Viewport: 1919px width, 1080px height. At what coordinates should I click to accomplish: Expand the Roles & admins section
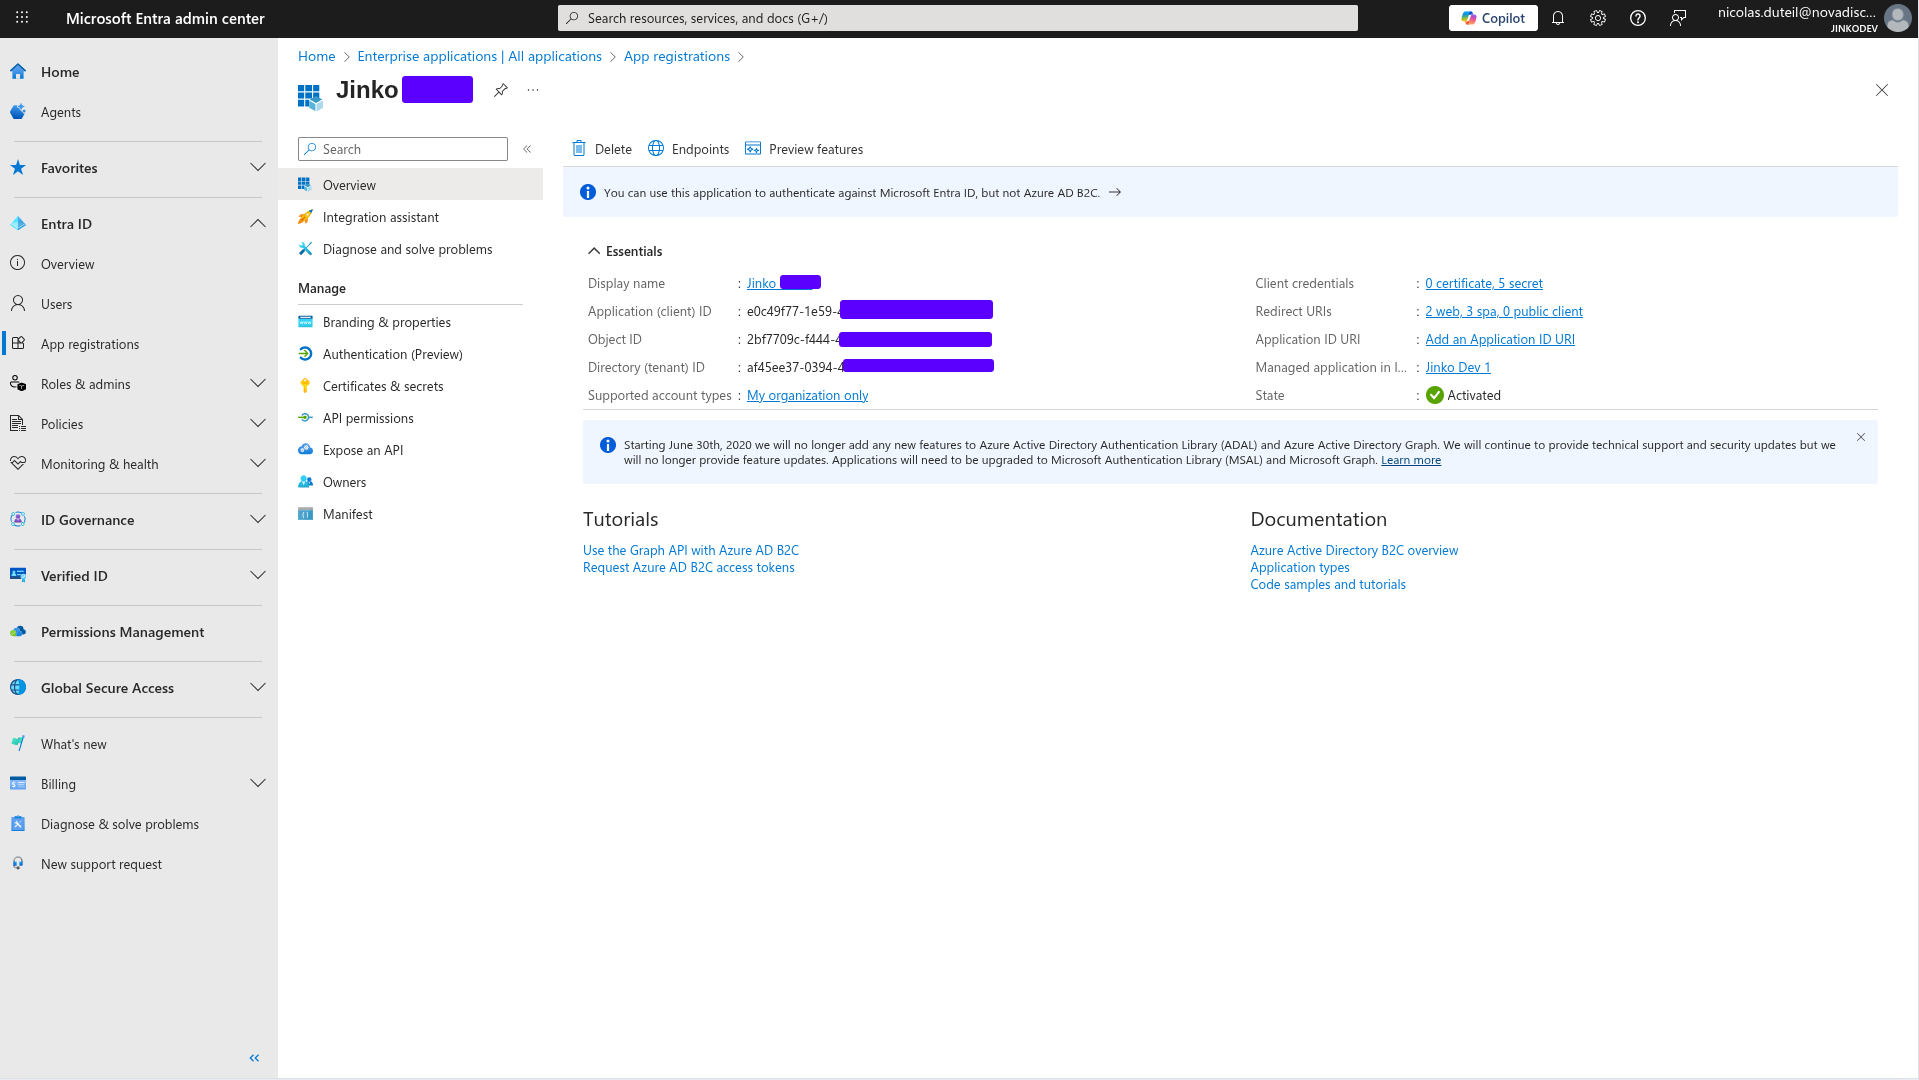(258, 383)
